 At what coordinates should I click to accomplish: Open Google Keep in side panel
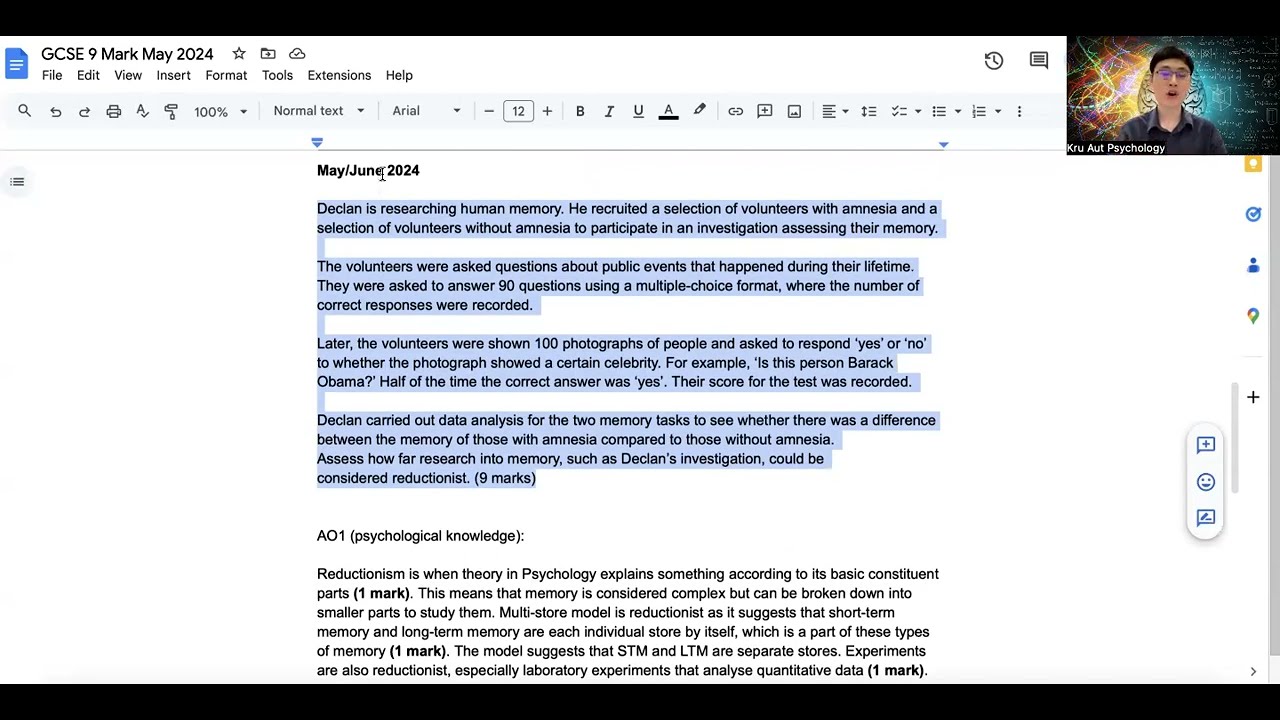coord(1253,164)
